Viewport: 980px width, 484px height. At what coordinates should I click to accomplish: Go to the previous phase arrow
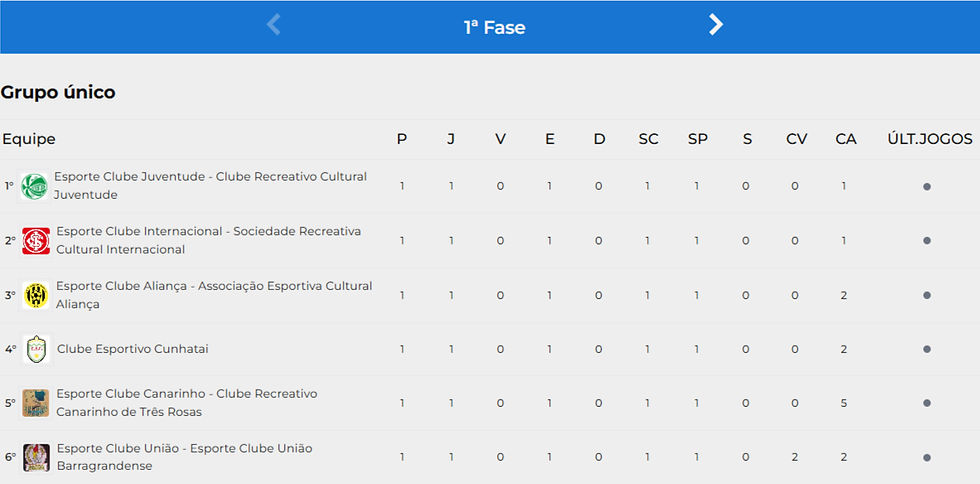274,25
